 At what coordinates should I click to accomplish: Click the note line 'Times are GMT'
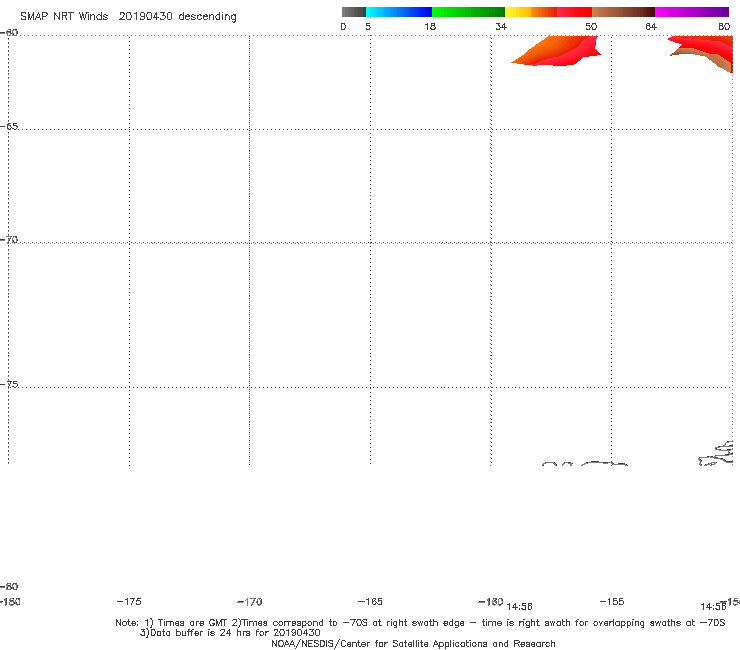click(193, 623)
